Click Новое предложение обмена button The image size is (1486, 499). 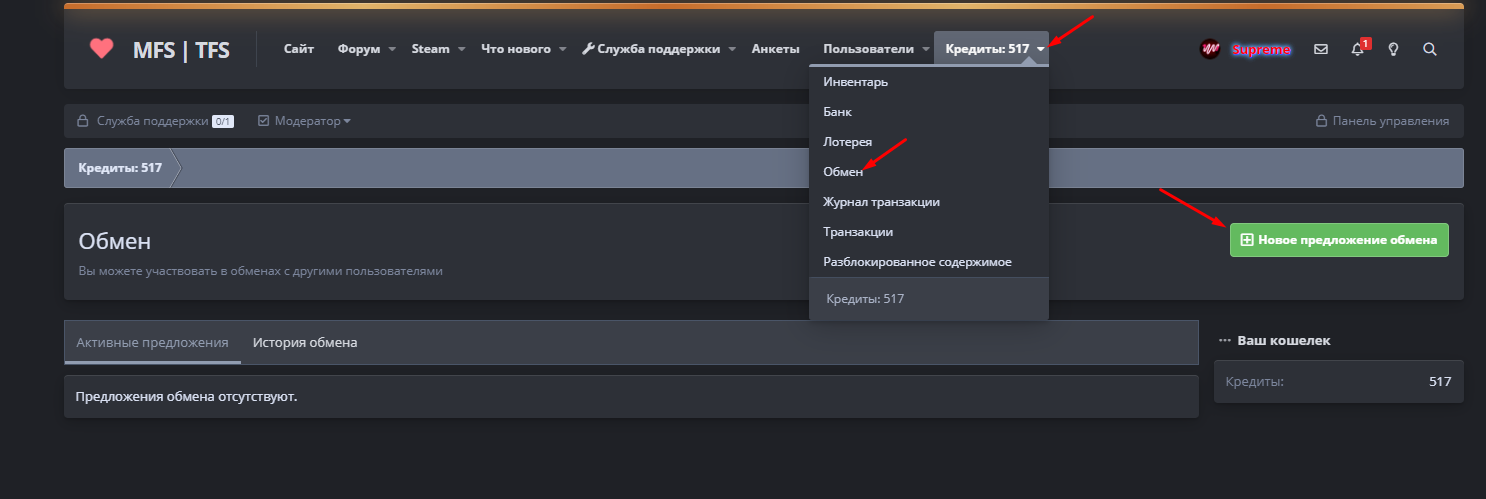[1339, 240]
